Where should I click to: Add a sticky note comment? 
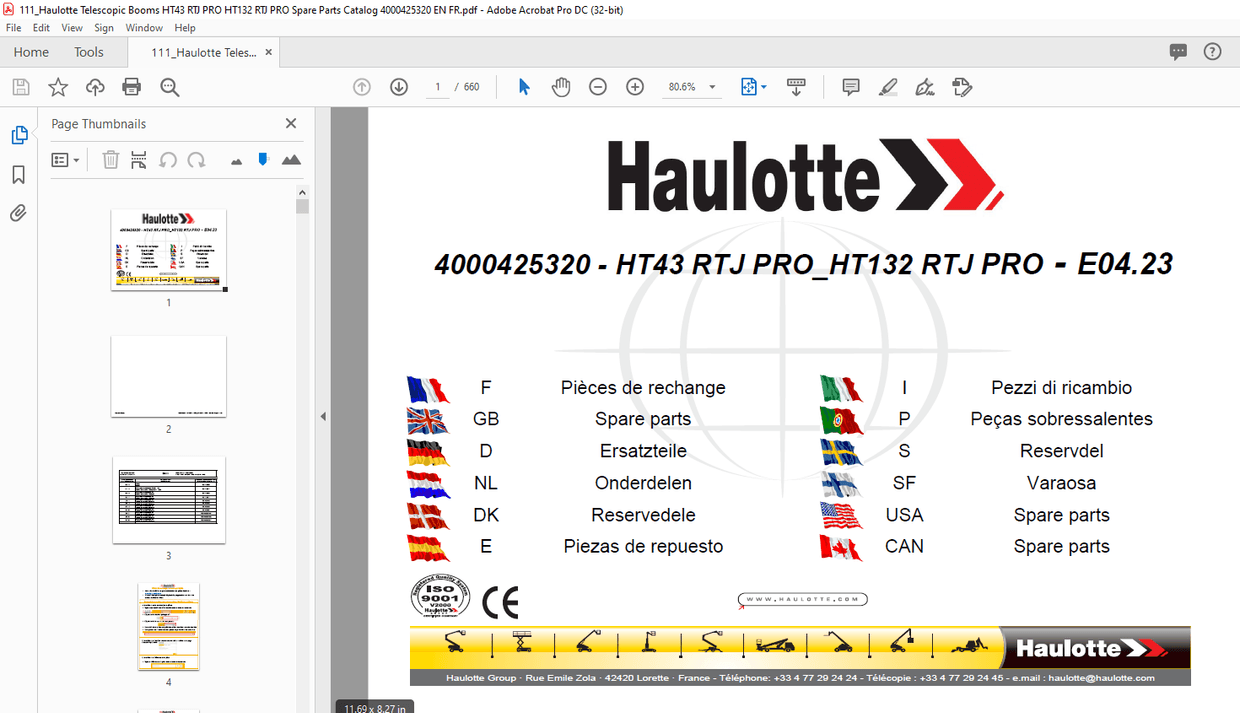[x=849, y=87]
